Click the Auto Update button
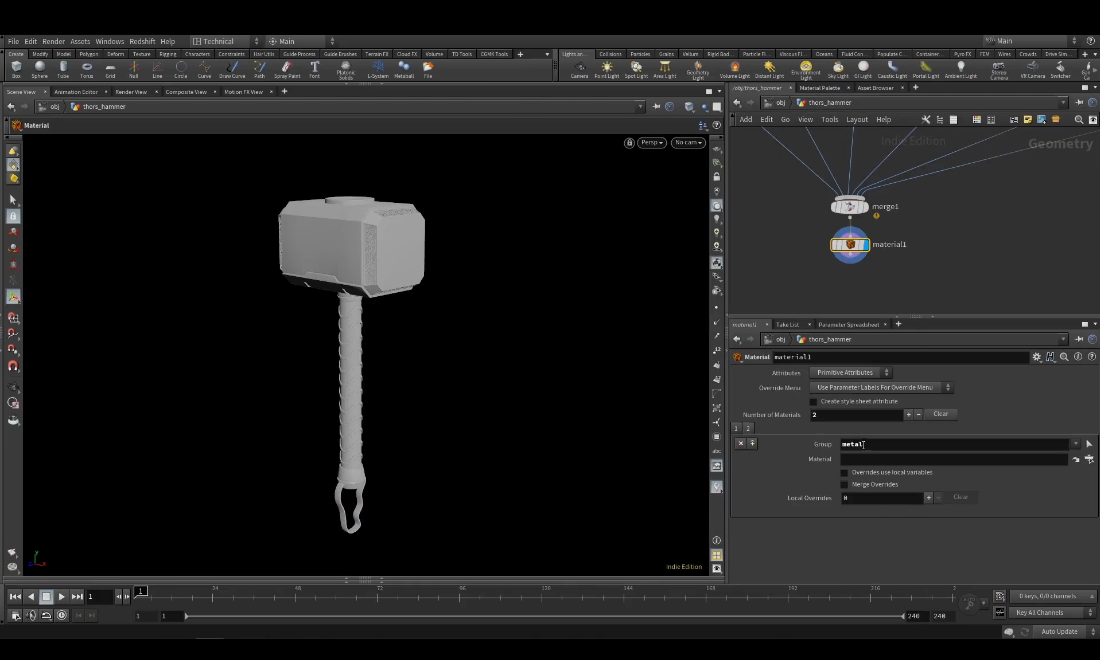 [x=1060, y=631]
